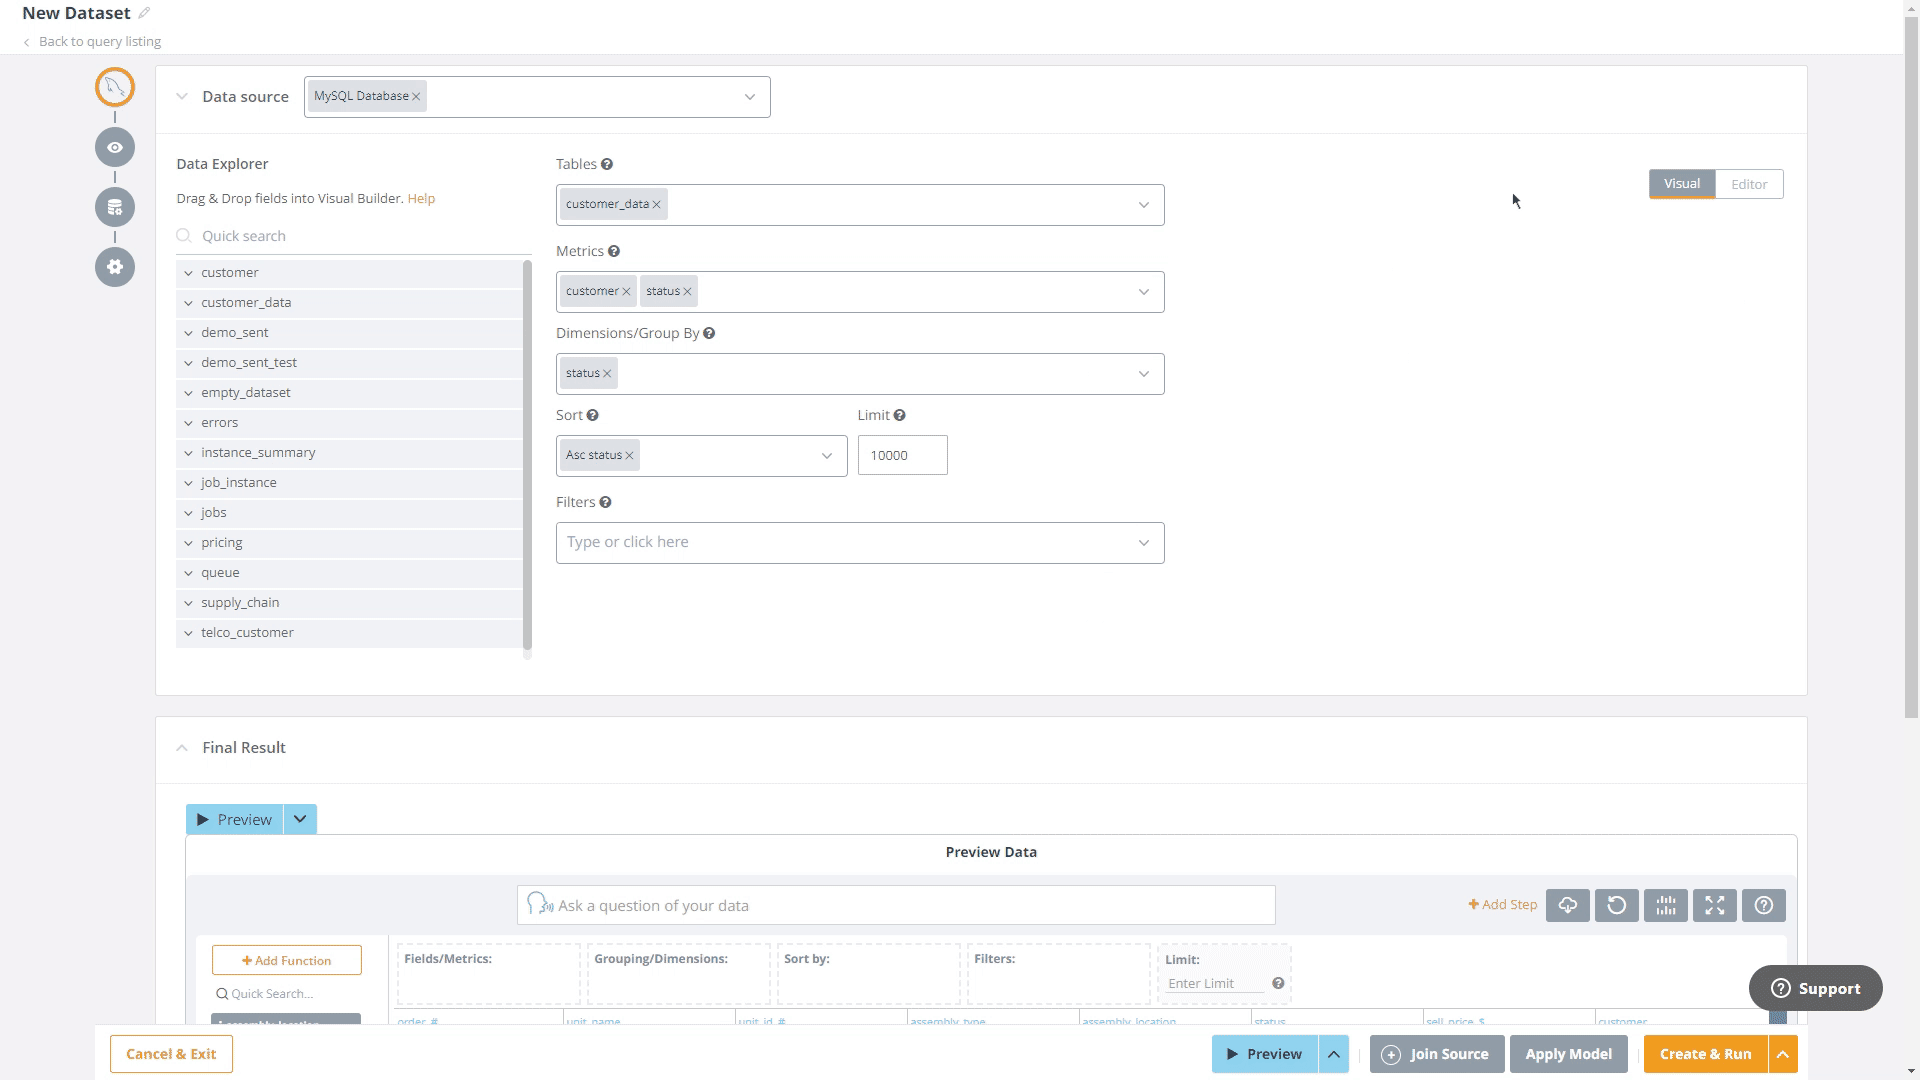Open the settings gear icon
The width and height of the screenshot is (1920, 1080).
tap(115, 266)
